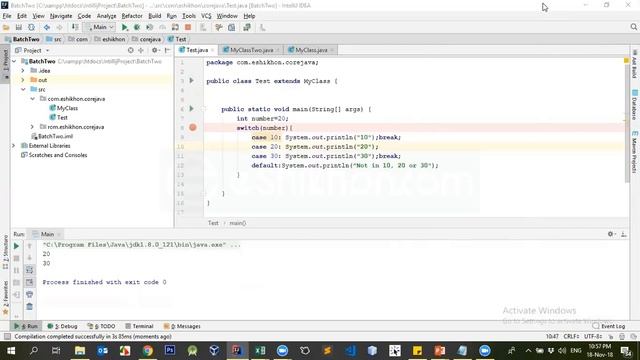Open the Project view selector dropdown
640x360 pixels.
[33, 50]
